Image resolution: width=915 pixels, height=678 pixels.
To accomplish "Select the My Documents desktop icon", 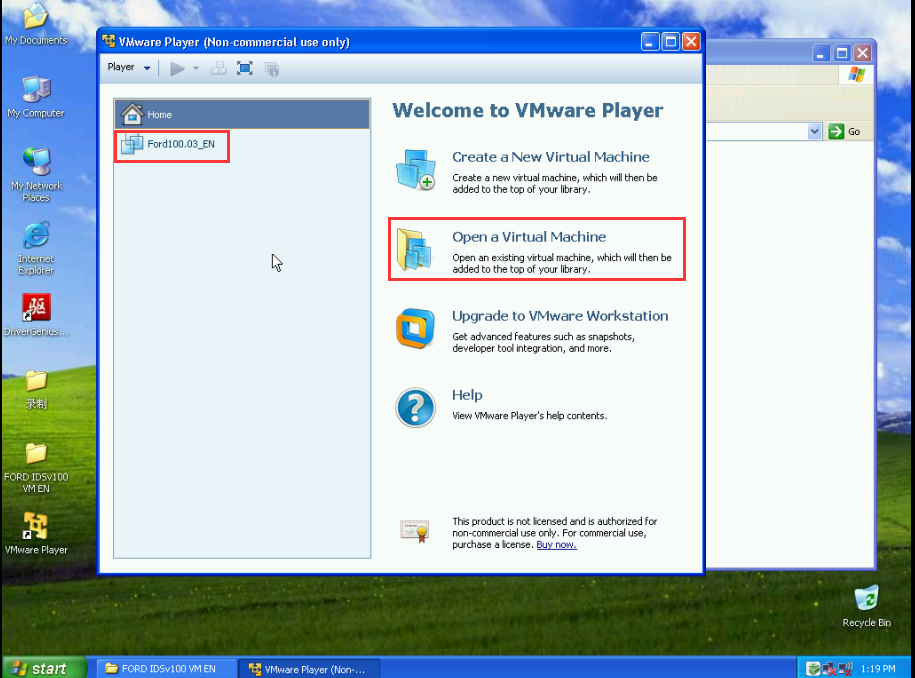I will pyautogui.click(x=36, y=24).
